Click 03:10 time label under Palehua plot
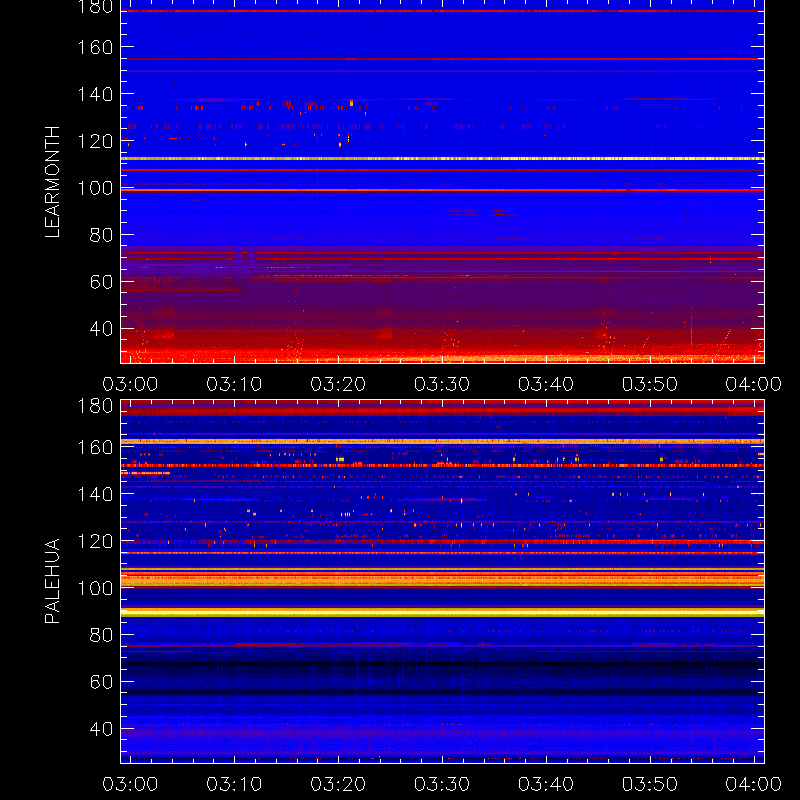The height and width of the screenshot is (800, 800). 234,784
